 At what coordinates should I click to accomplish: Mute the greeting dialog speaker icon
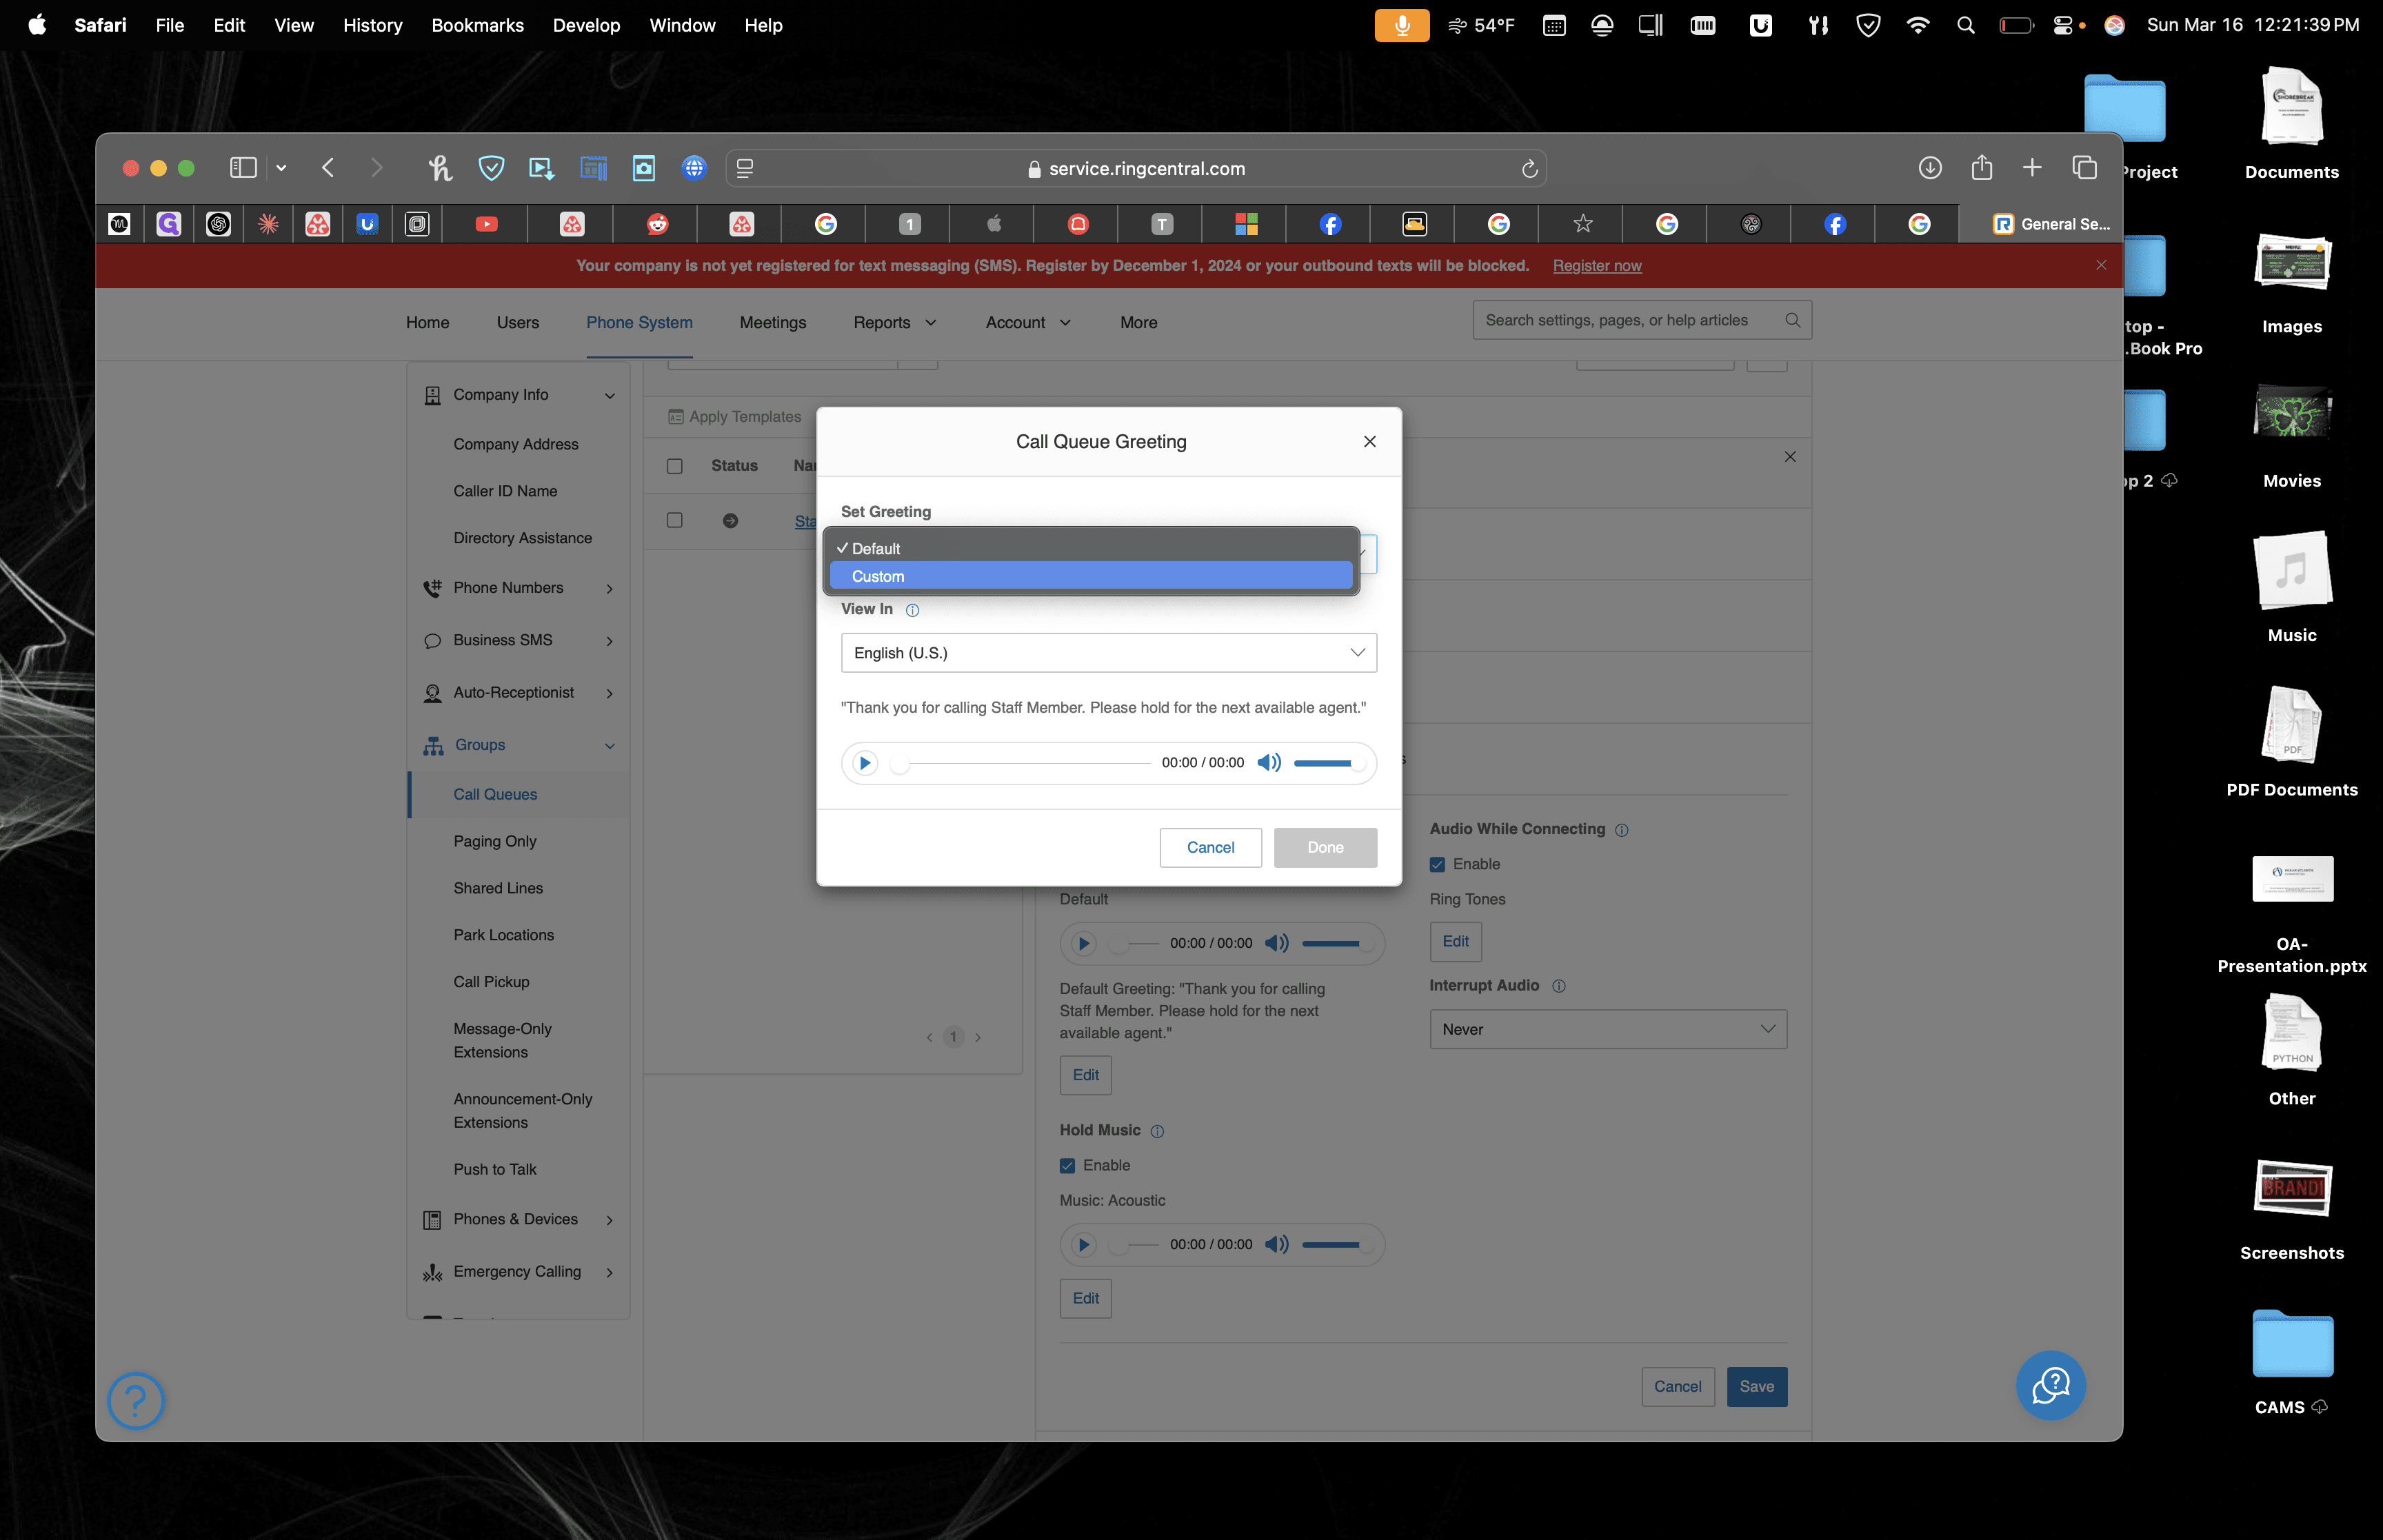[1269, 763]
